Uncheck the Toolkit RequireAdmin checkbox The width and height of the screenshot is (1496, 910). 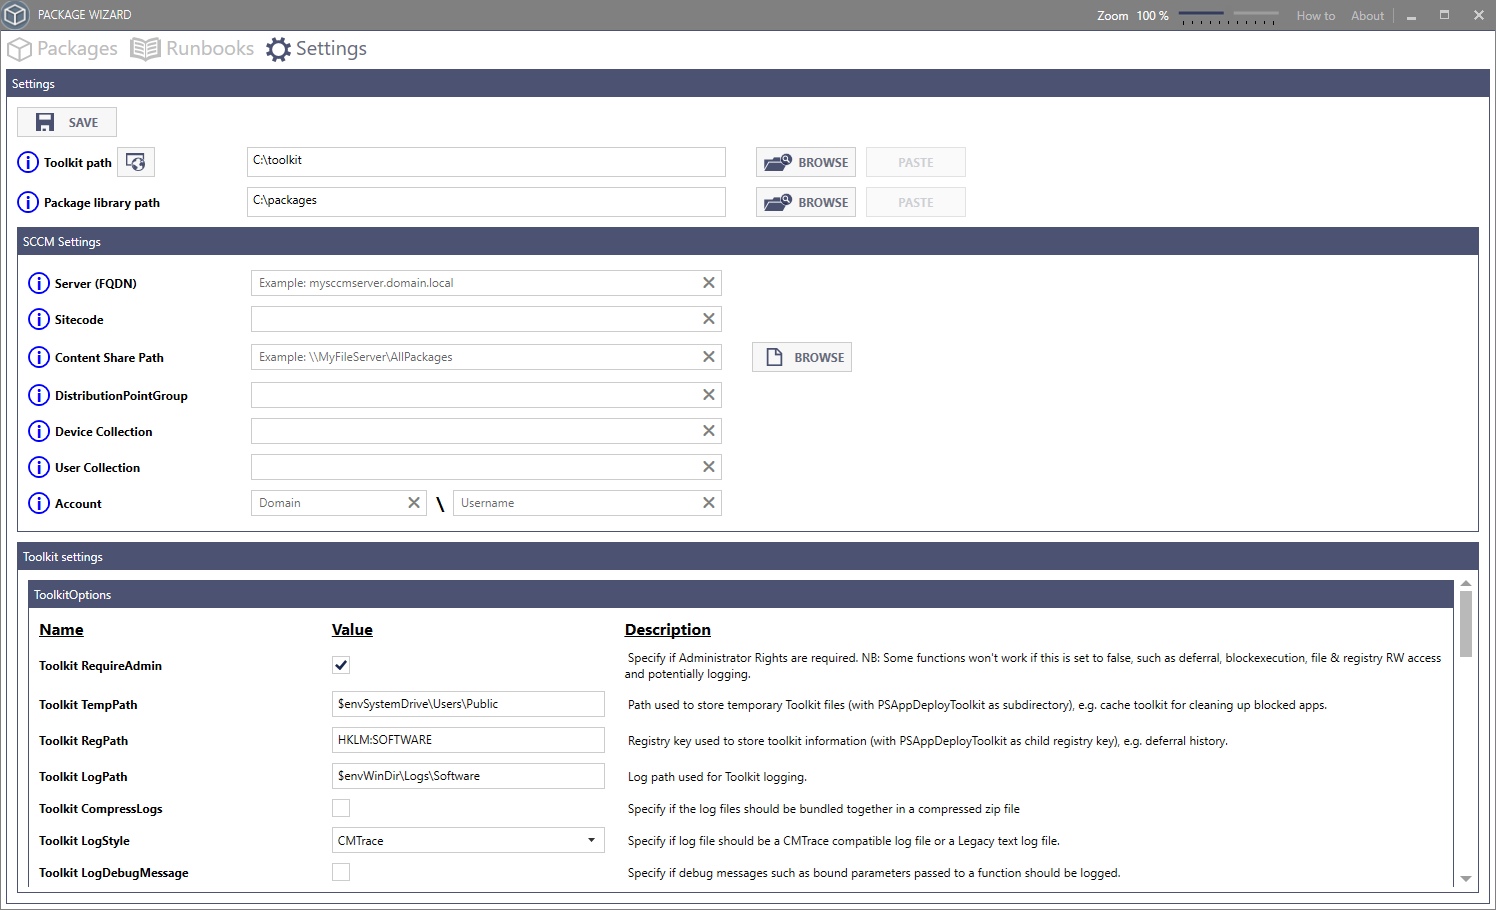(x=340, y=664)
